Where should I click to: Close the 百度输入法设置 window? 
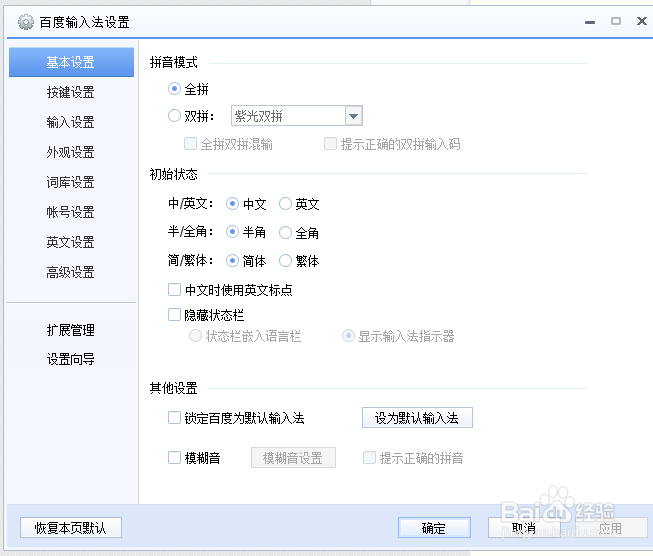[642, 21]
